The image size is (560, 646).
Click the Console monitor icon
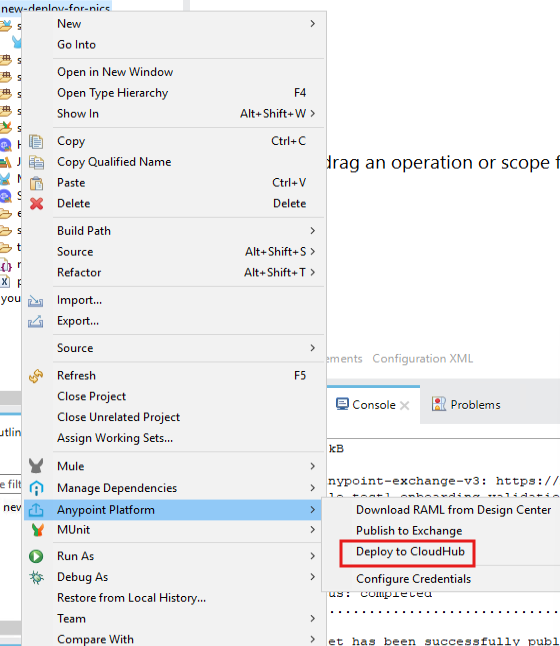tap(342, 404)
